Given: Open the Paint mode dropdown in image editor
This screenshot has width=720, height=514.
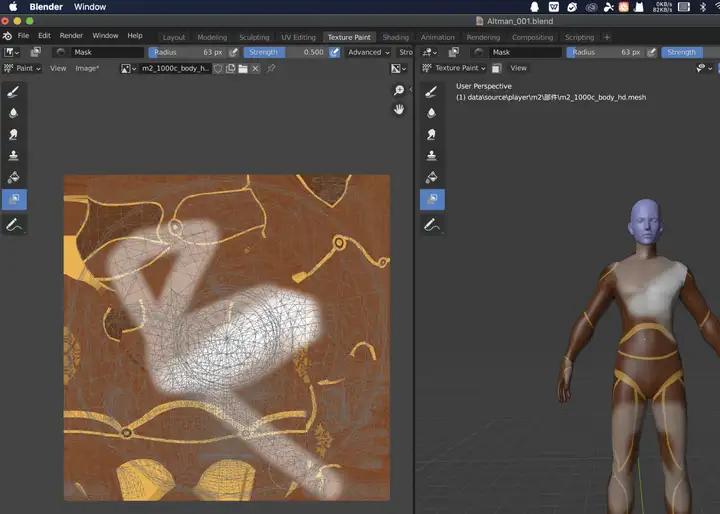Looking at the screenshot, I should pos(22,68).
